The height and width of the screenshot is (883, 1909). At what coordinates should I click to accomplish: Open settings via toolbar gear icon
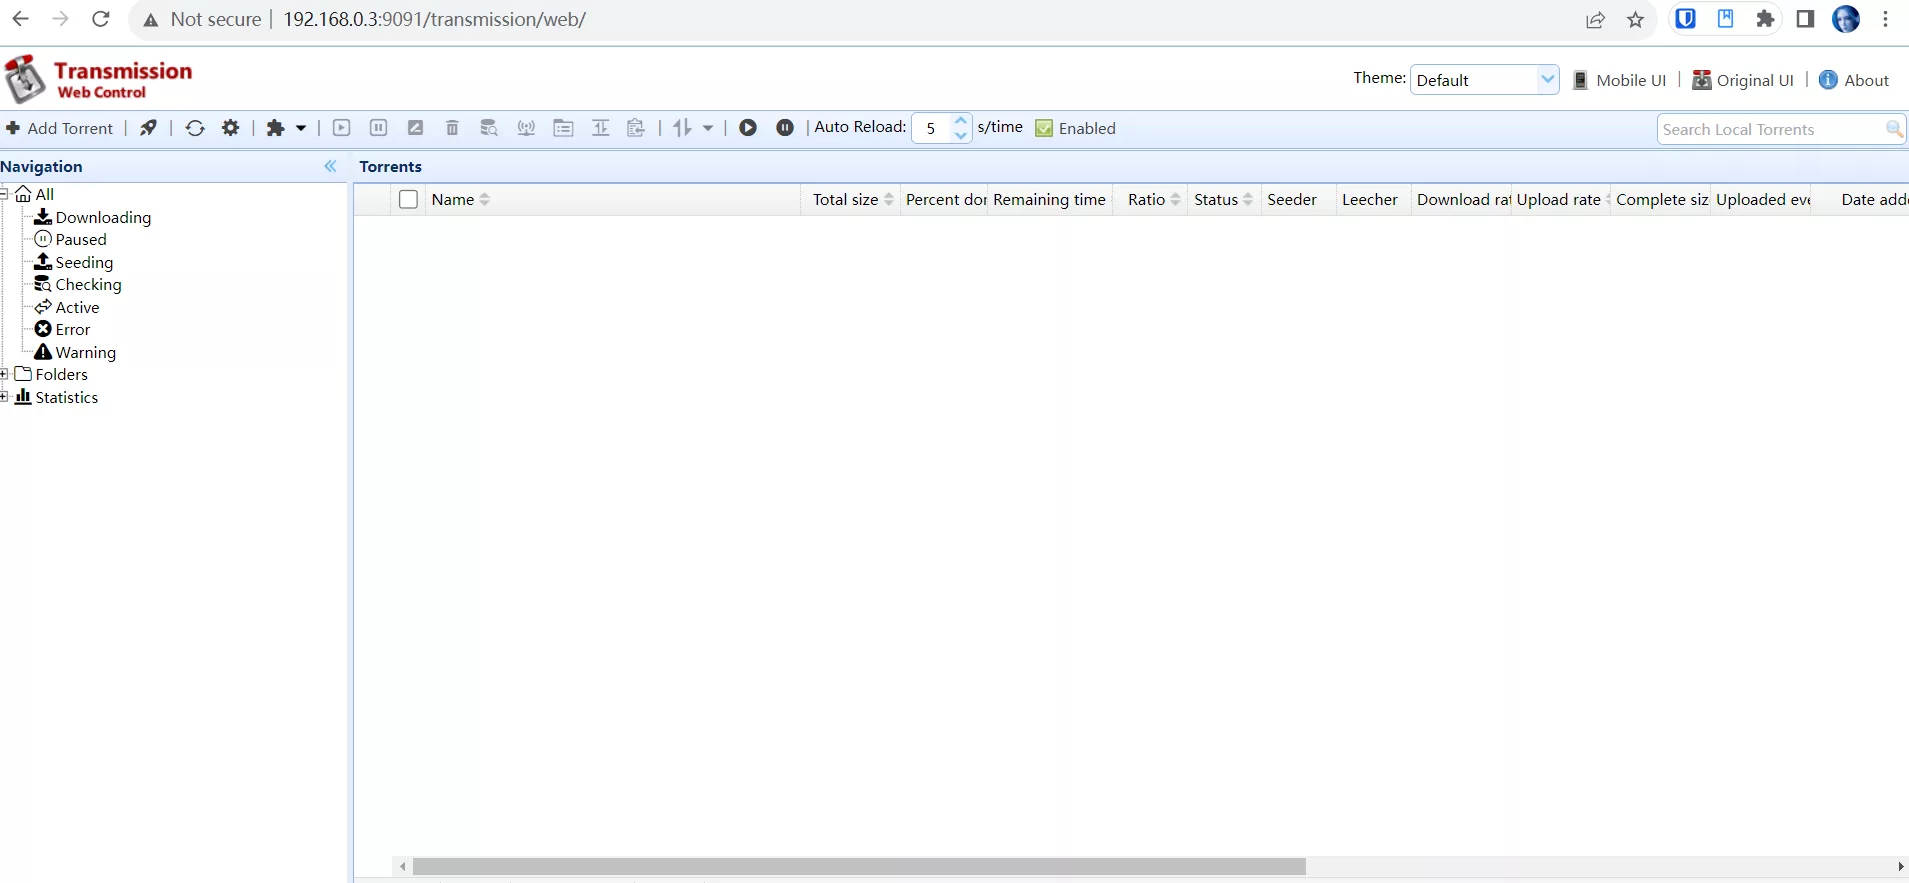pyautogui.click(x=231, y=128)
